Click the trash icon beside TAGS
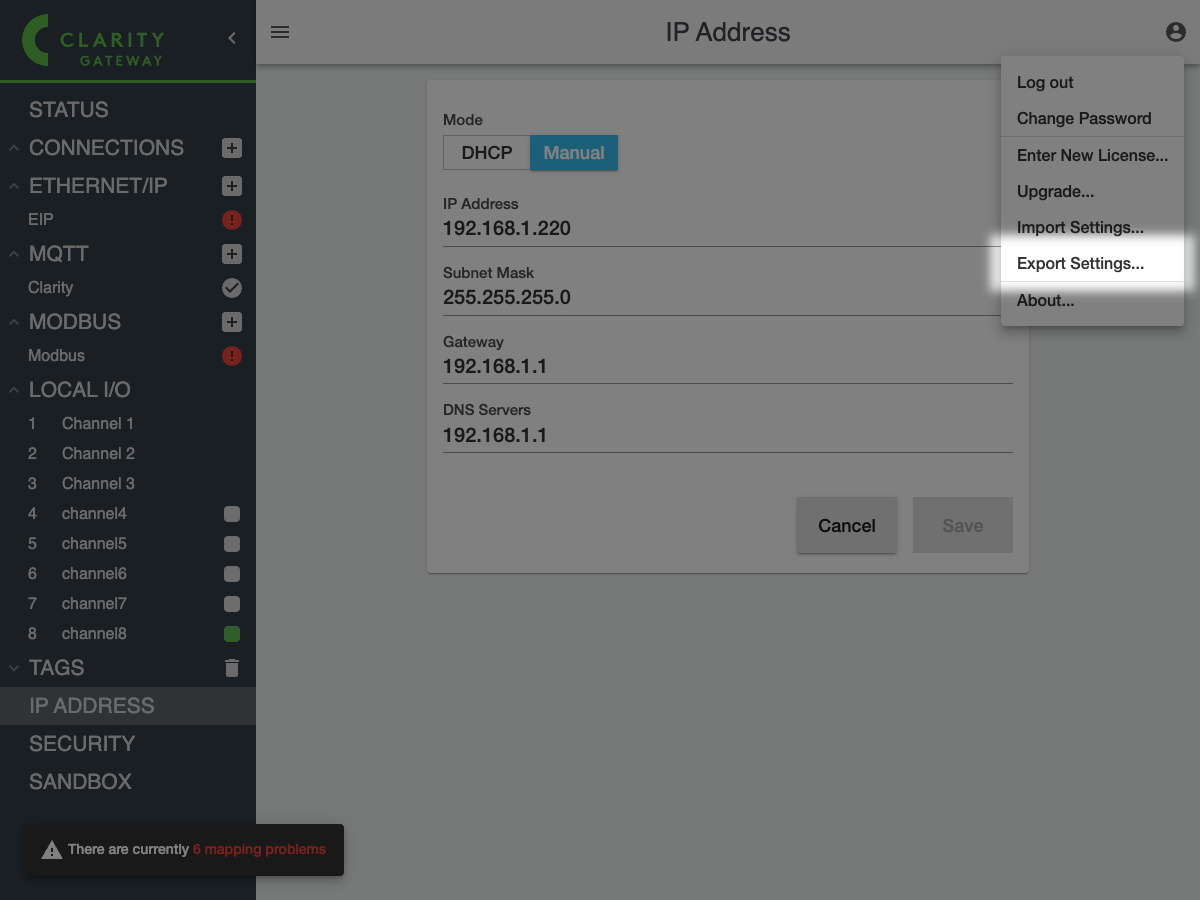 coord(231,668)
